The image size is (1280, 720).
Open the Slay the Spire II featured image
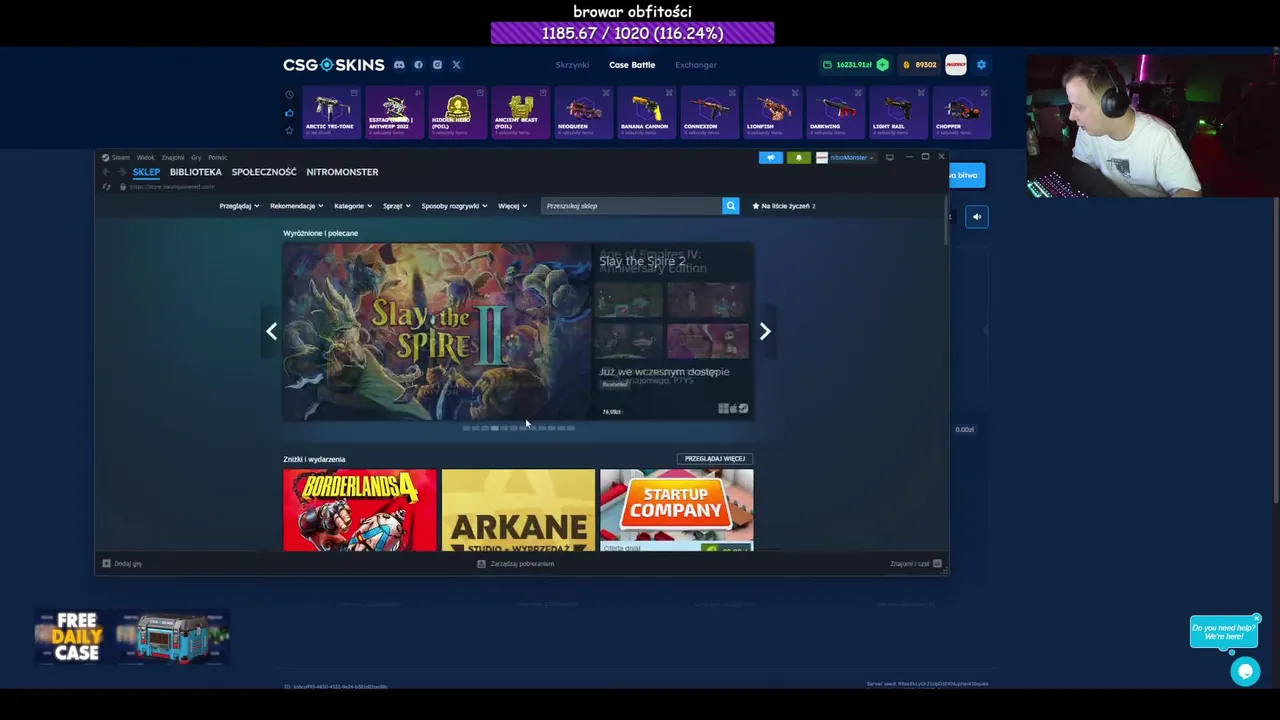436,332
